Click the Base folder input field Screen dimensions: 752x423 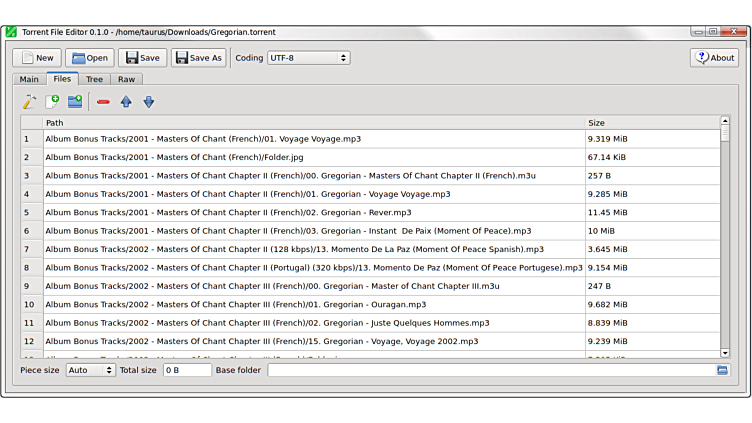490,370
